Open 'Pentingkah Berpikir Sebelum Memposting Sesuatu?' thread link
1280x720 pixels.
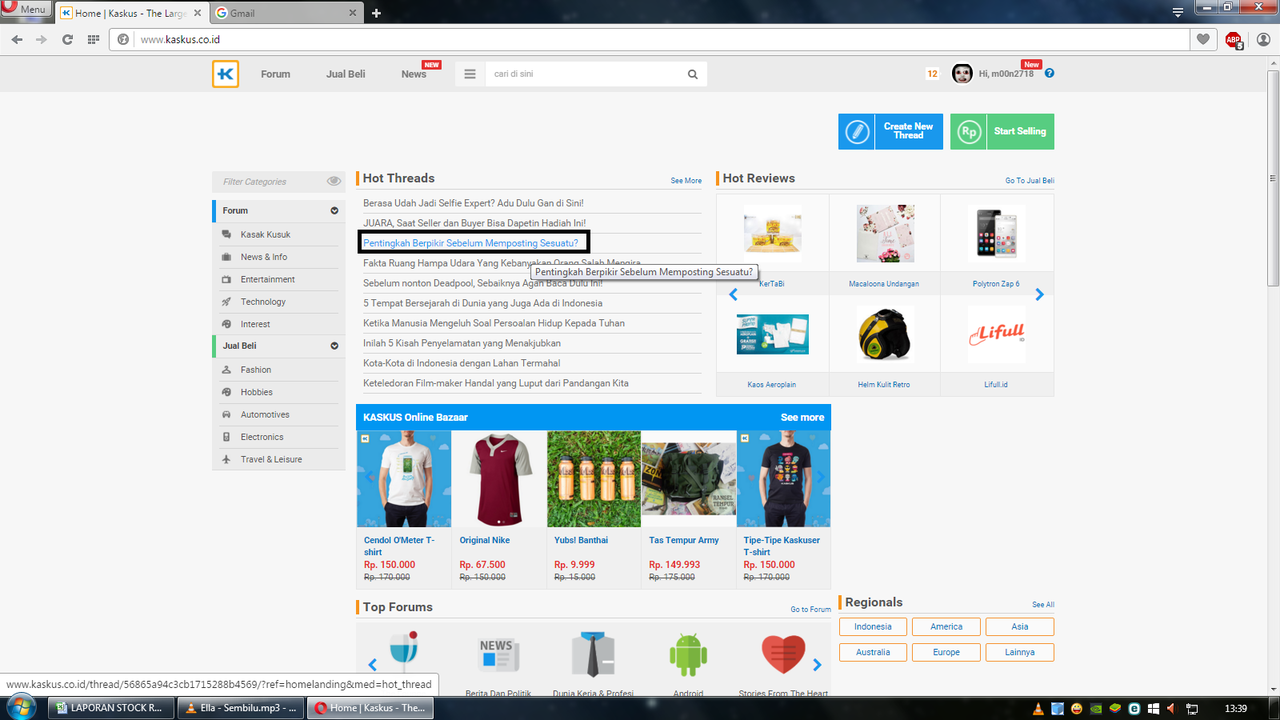tap(471, 243)
